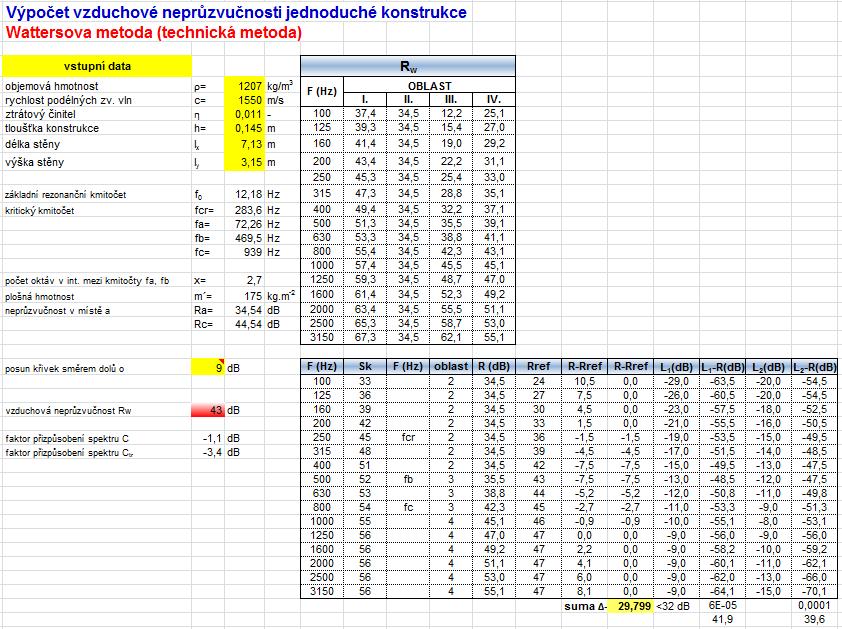842x629 pixels.
Task: Select the 'suma Δ-' label
Action: click(586, 606)
